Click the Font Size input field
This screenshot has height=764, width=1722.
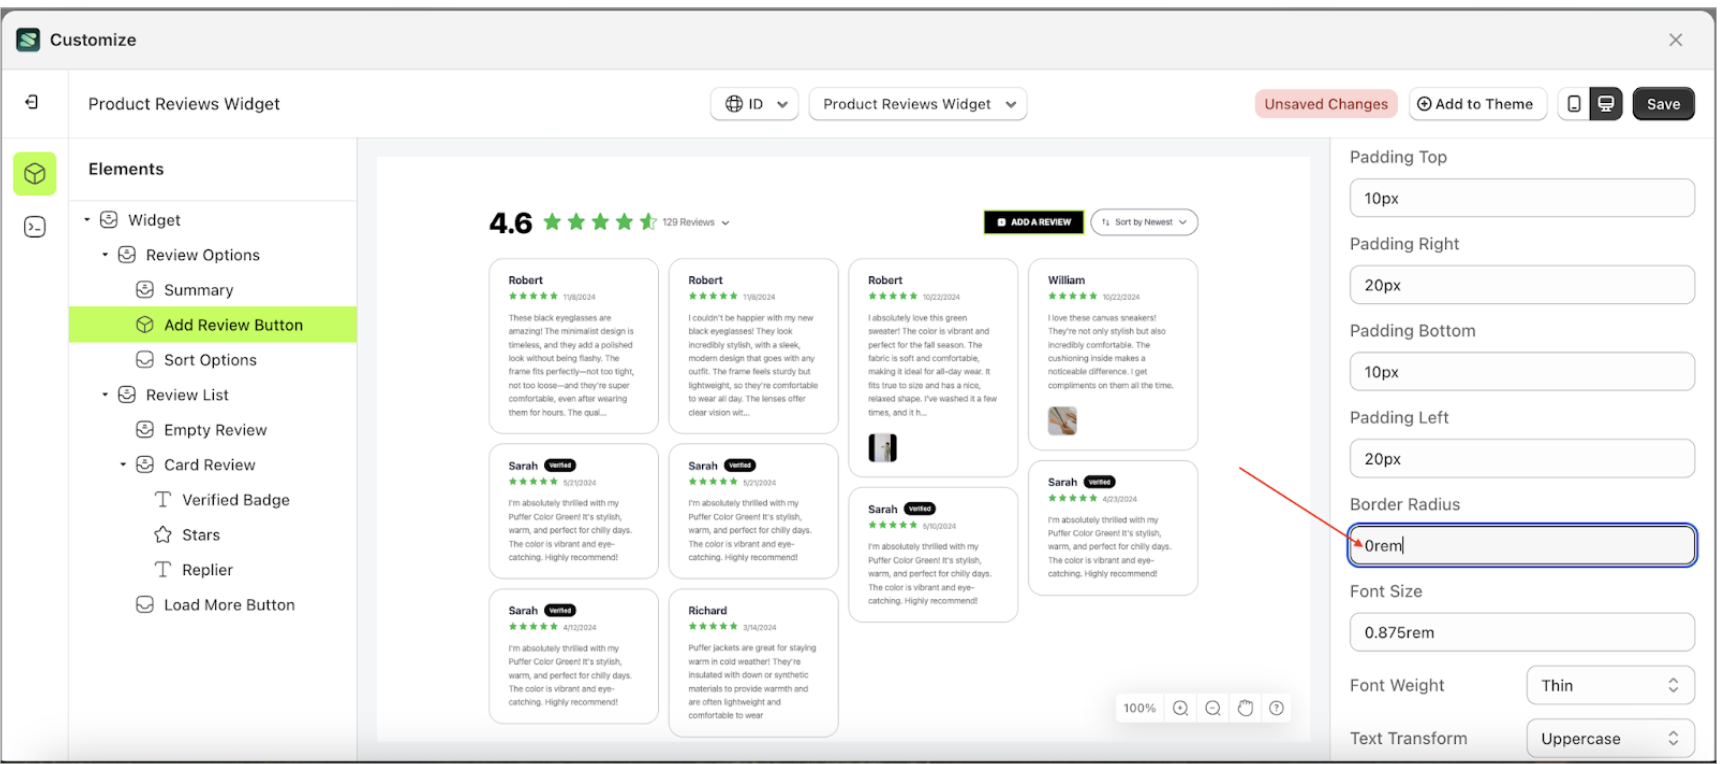click(x=1521, y=633)
